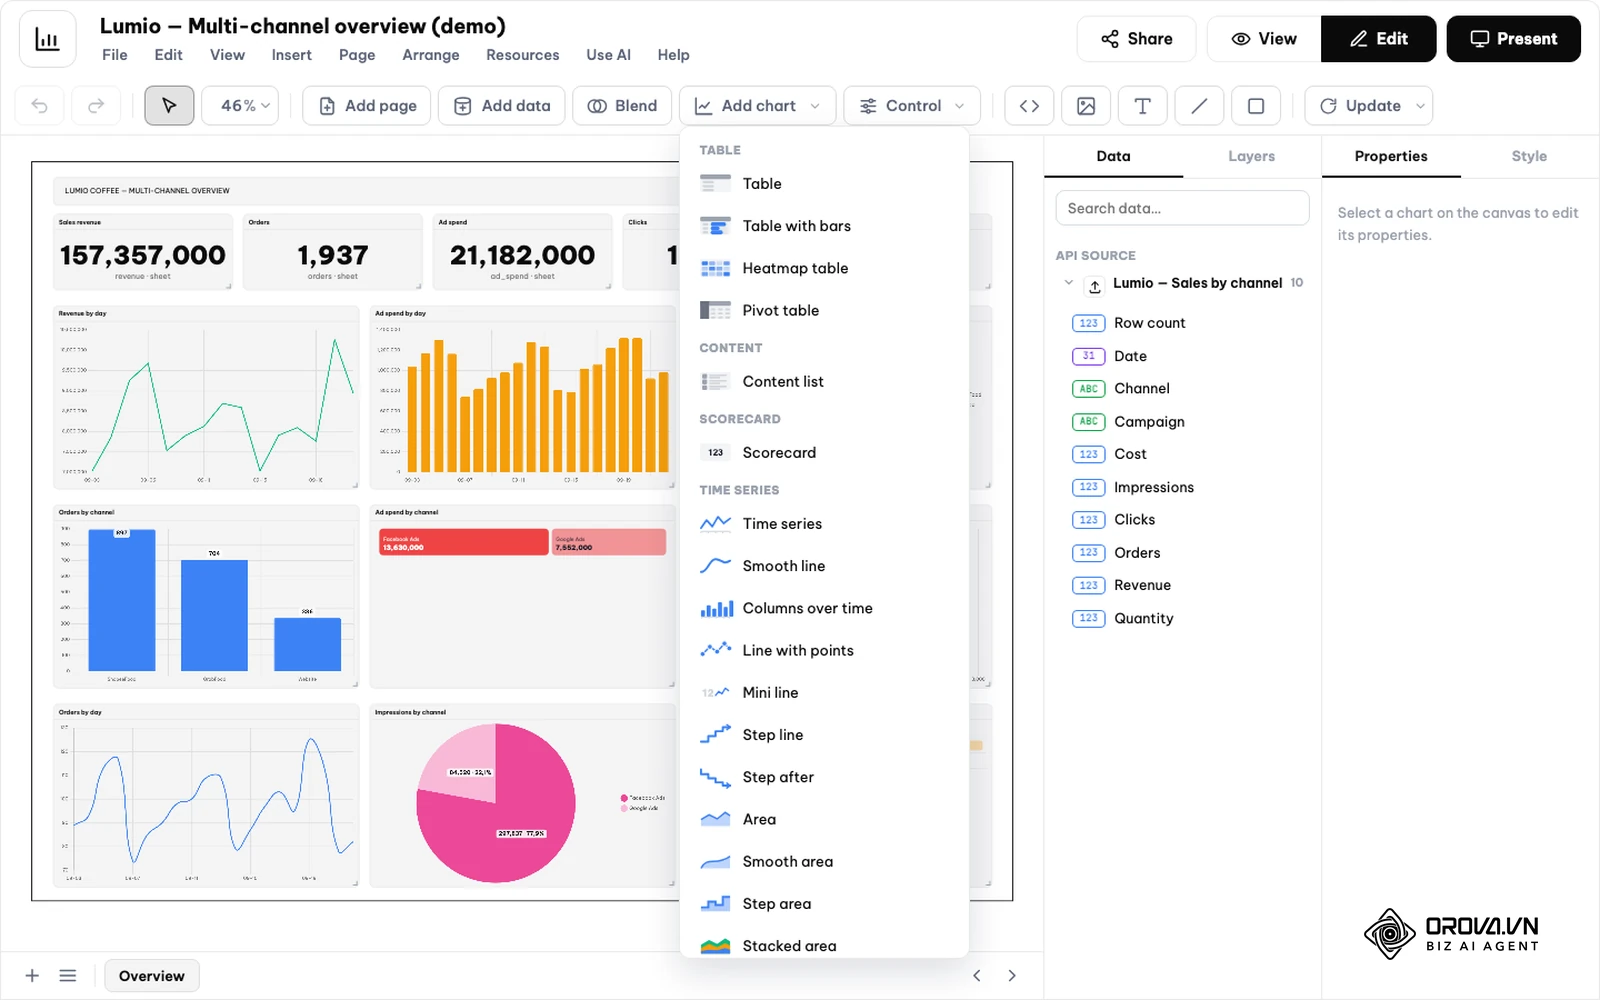Select the Revenue data field
The height and width of the screenshot is (1000, 1600).
pyautogui.click(x=1142, y=585)
